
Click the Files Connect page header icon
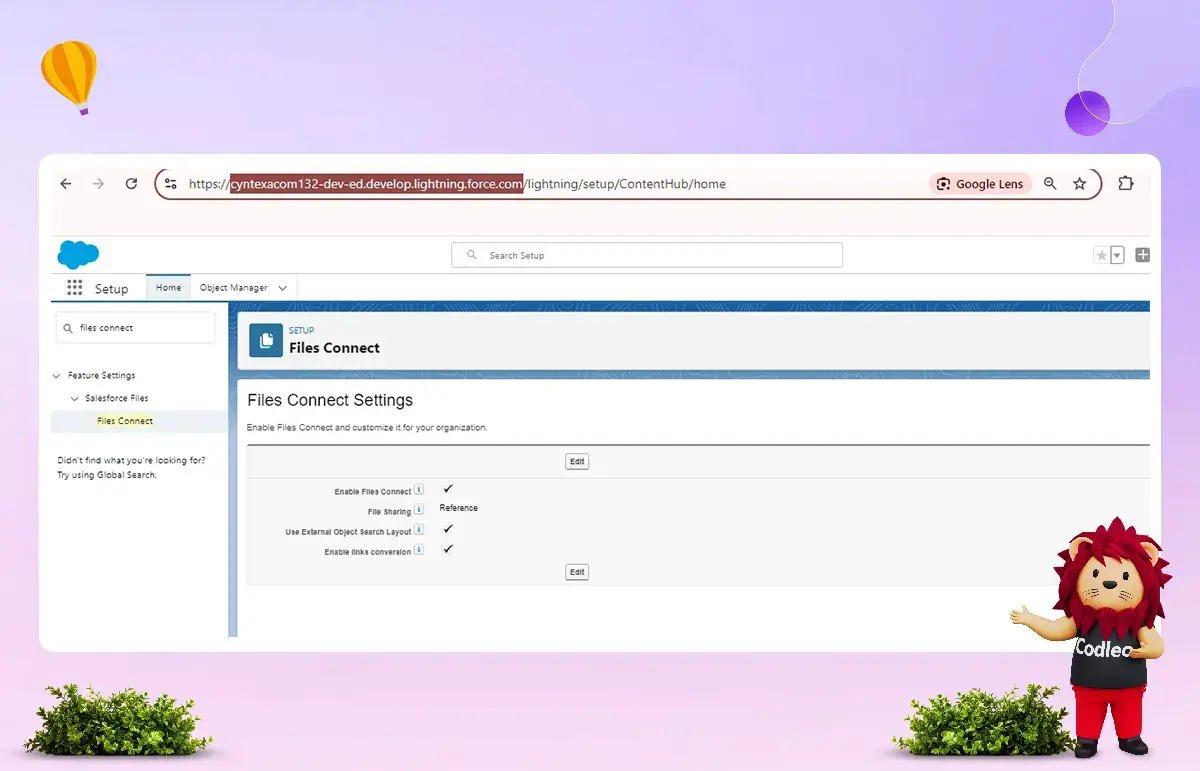pyautogui.click(x=265, y=340)
